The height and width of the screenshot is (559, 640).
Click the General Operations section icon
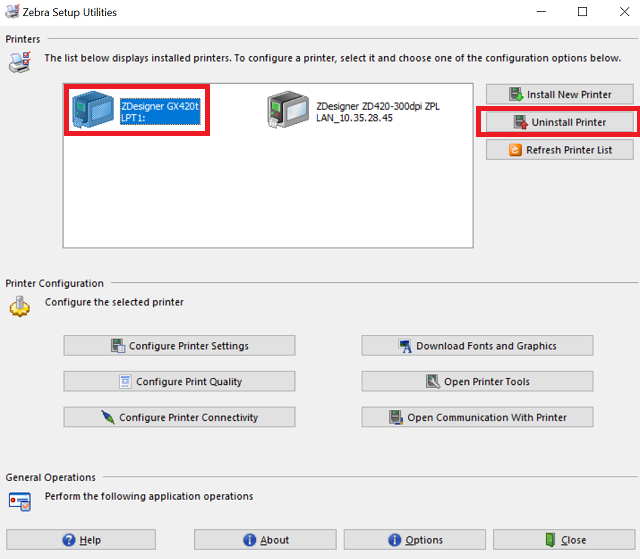[20, 500]
